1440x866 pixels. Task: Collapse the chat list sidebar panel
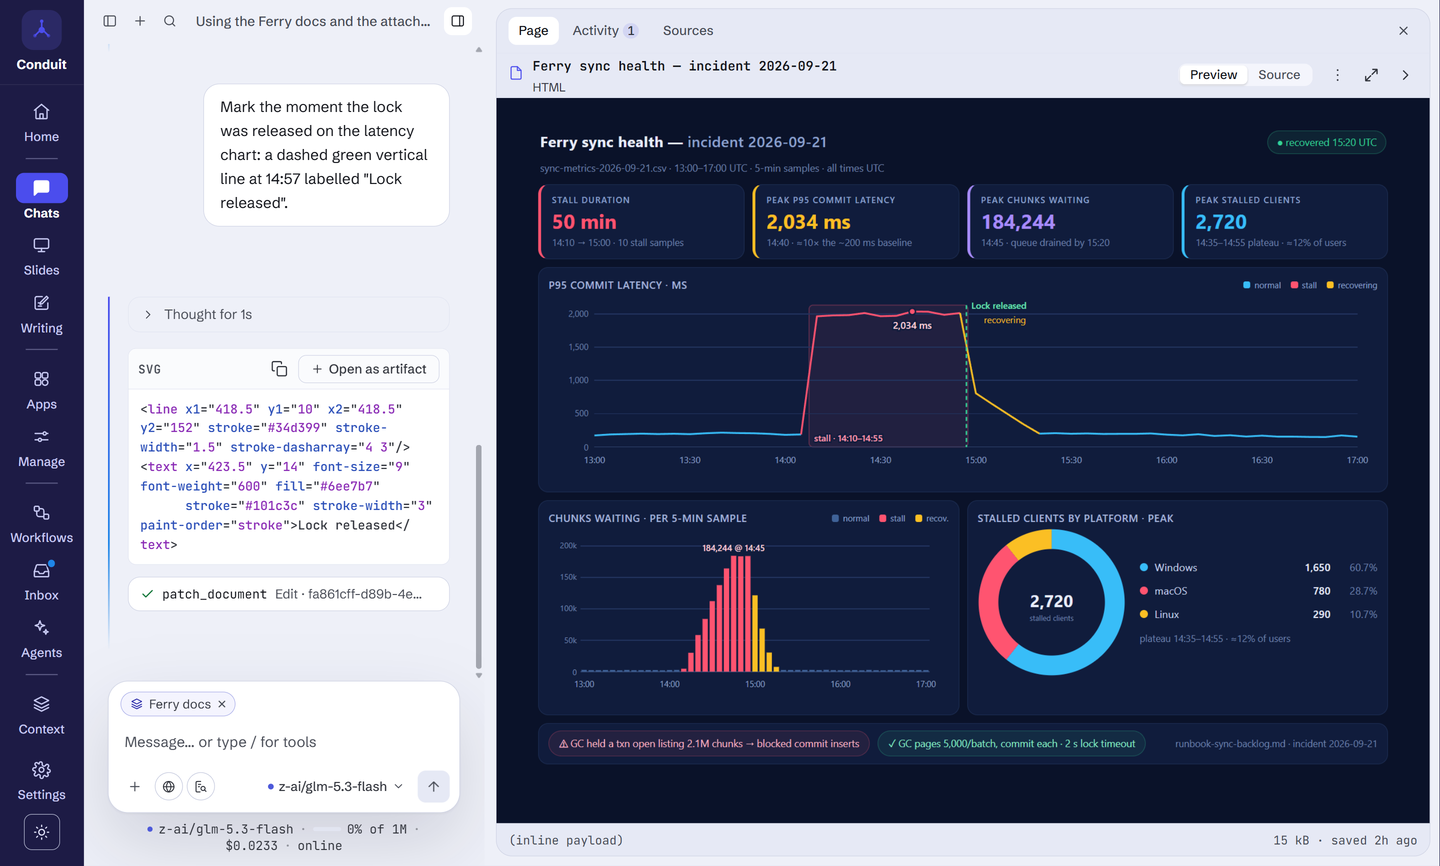pos(110,21)
